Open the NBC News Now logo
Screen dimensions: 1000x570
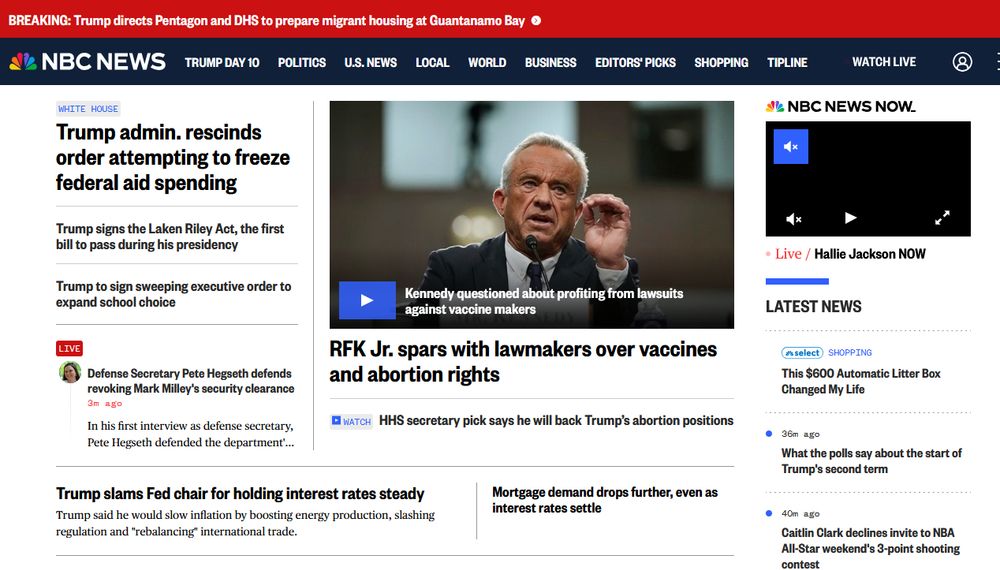840,106
